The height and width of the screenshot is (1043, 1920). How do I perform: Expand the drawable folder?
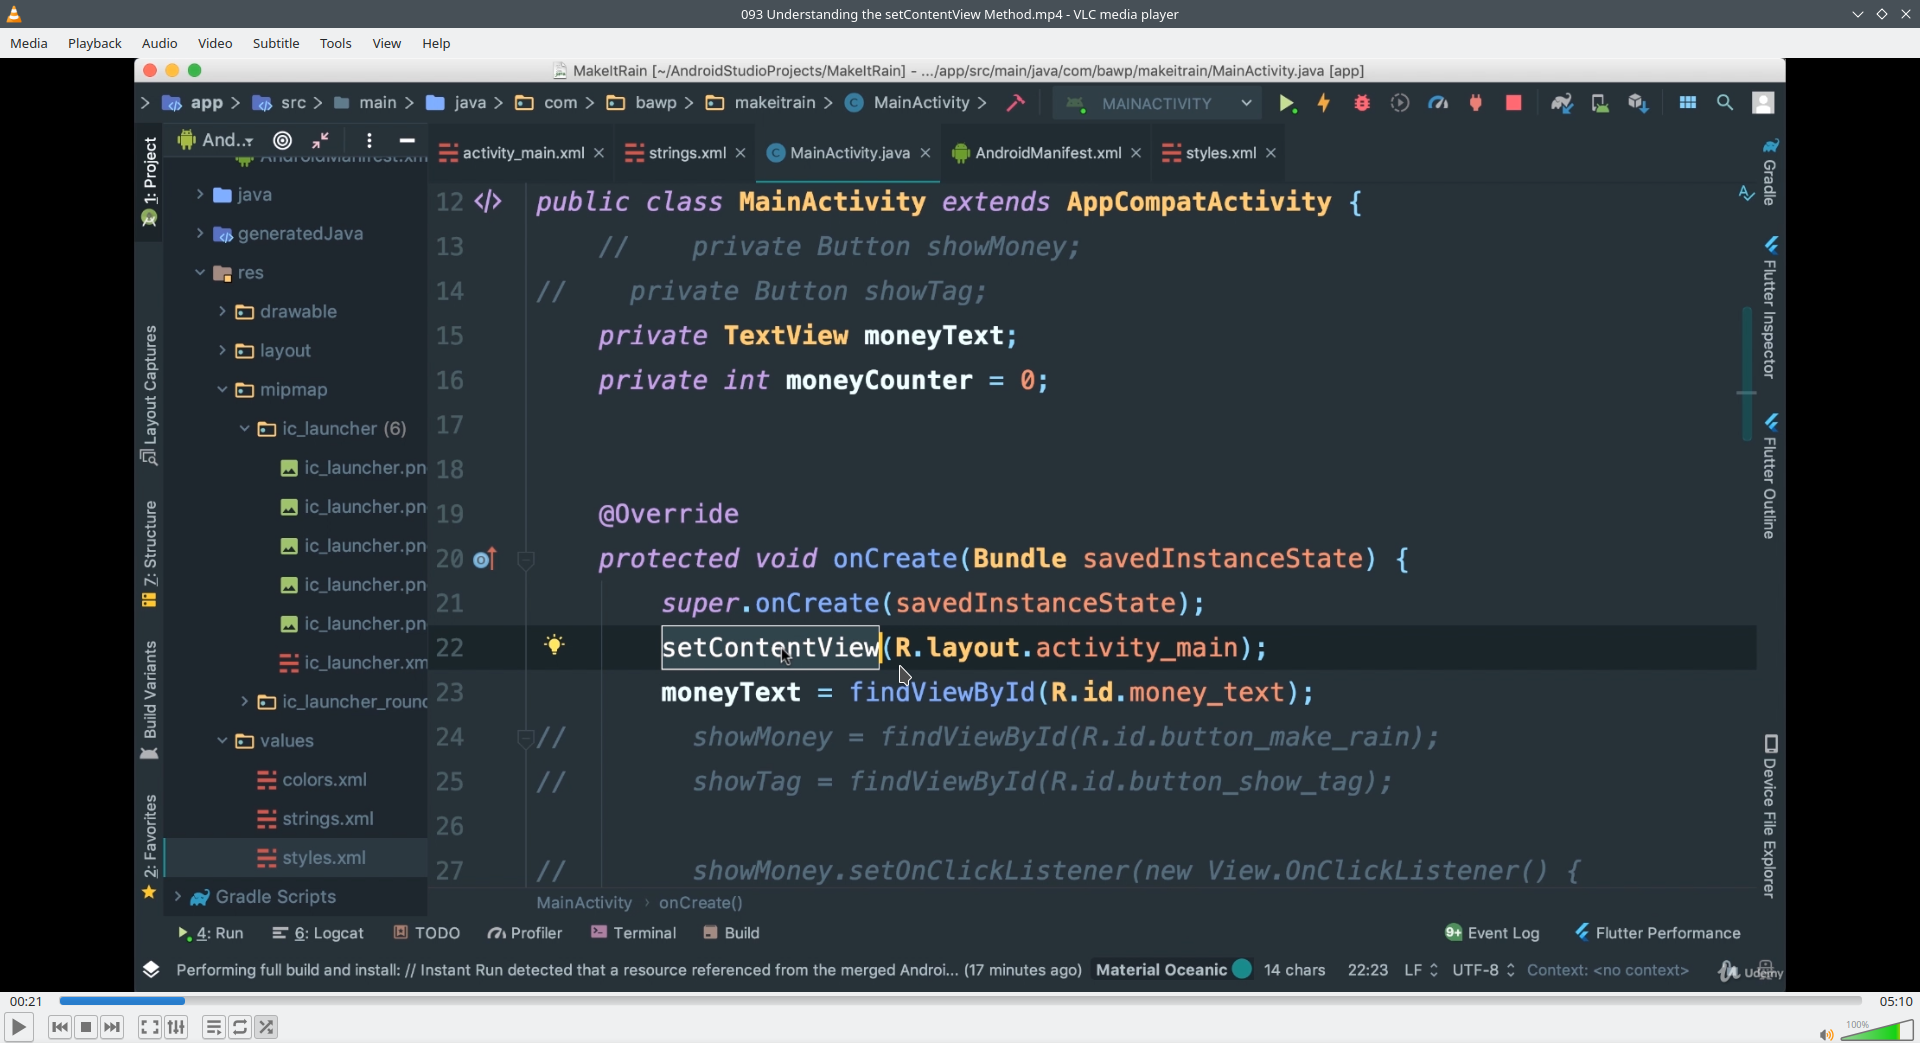point(222,311)
